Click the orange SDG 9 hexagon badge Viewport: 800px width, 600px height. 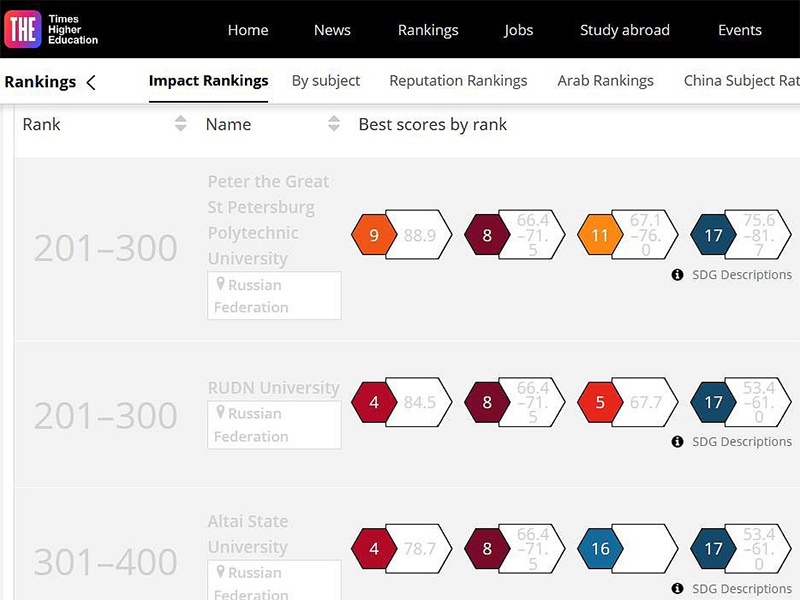tap(373, 236)
